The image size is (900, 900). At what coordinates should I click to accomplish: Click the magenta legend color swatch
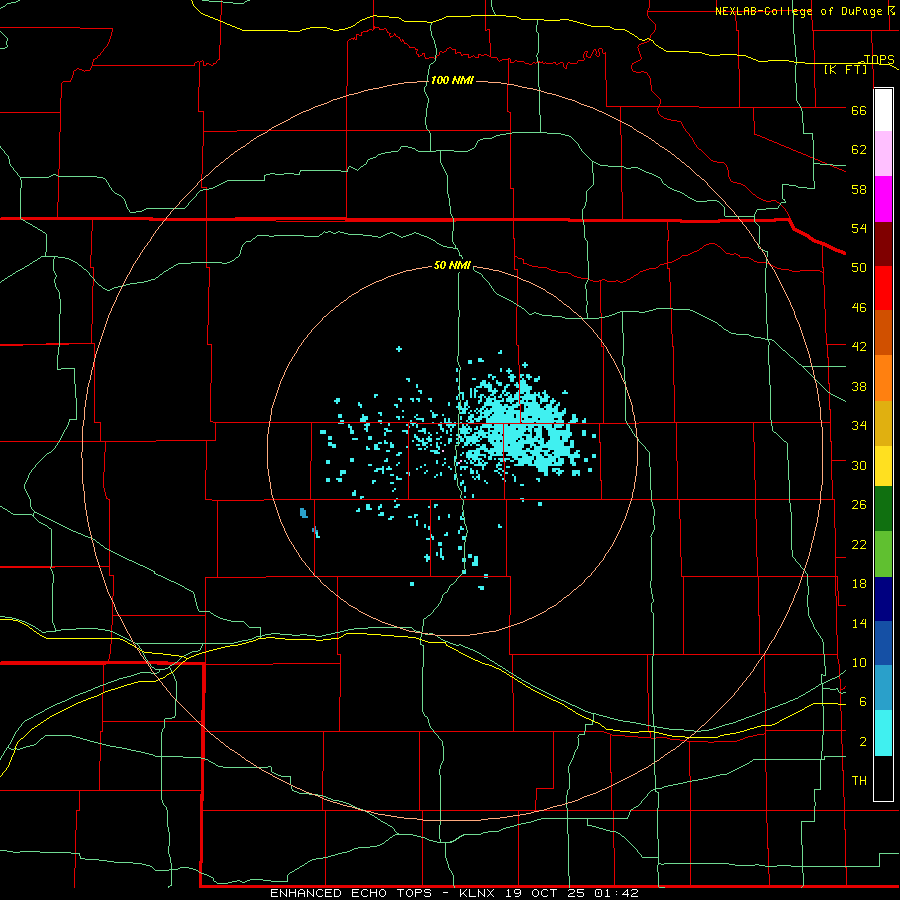point(883,199)
